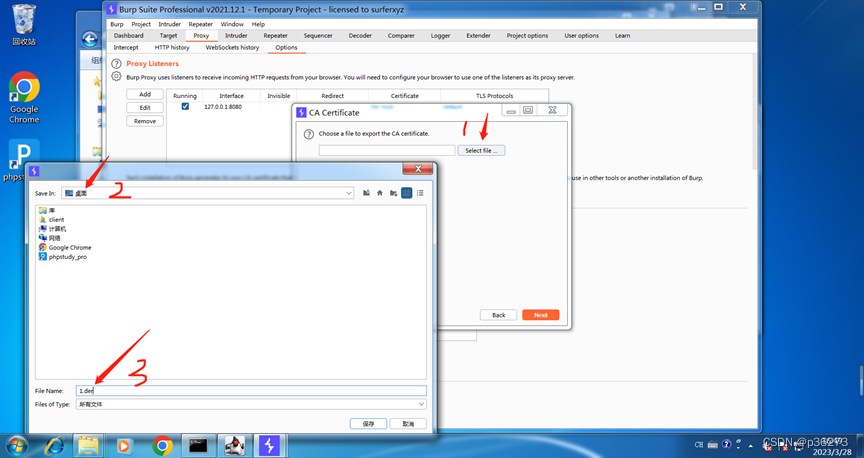Select 计算机 computer entry in file list
The width and height of the screenshot is (864, 458).
click(52, 229)
